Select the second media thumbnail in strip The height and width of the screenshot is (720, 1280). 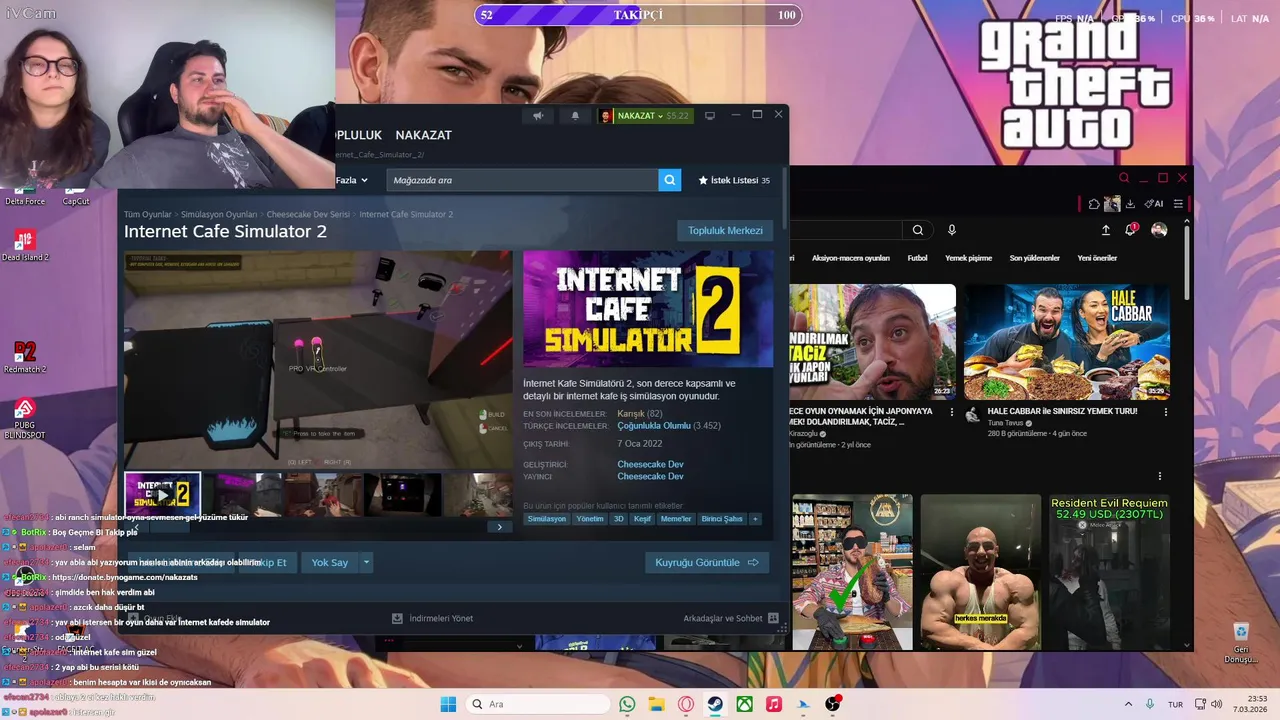(242, 494)
